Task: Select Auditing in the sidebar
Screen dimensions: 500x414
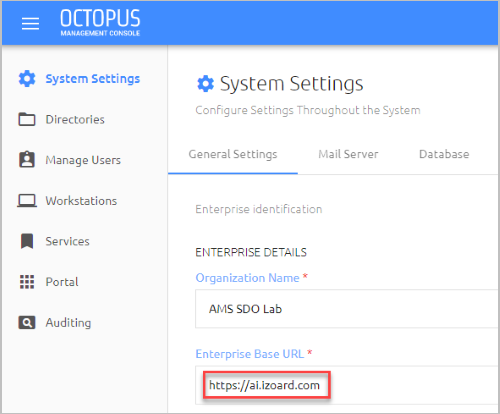Action: [68, 323]
